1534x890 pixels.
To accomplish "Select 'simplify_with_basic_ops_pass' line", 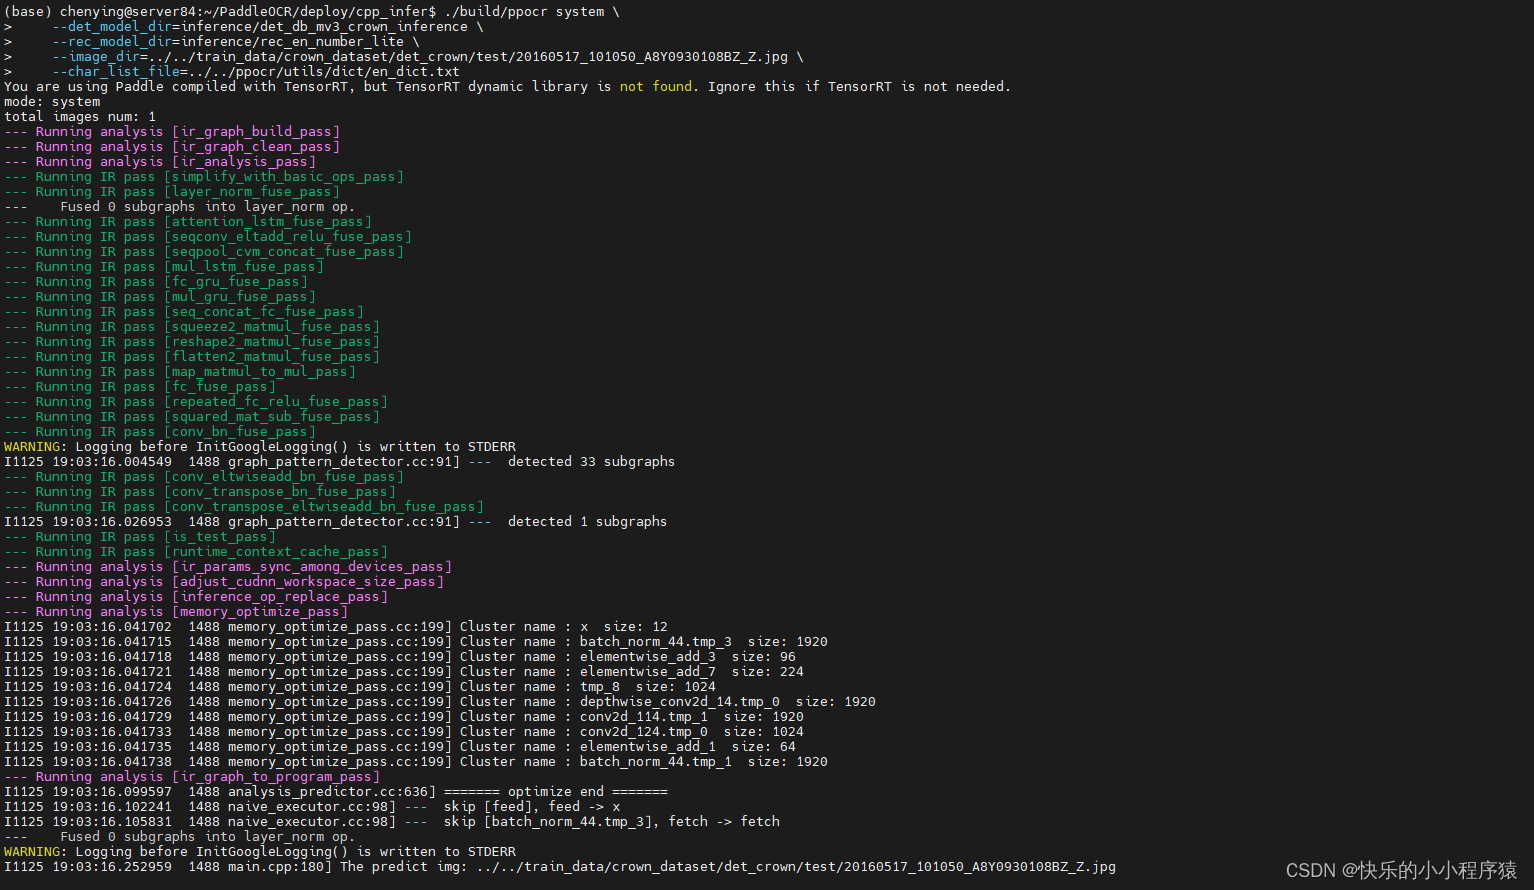I will point(204,177).
